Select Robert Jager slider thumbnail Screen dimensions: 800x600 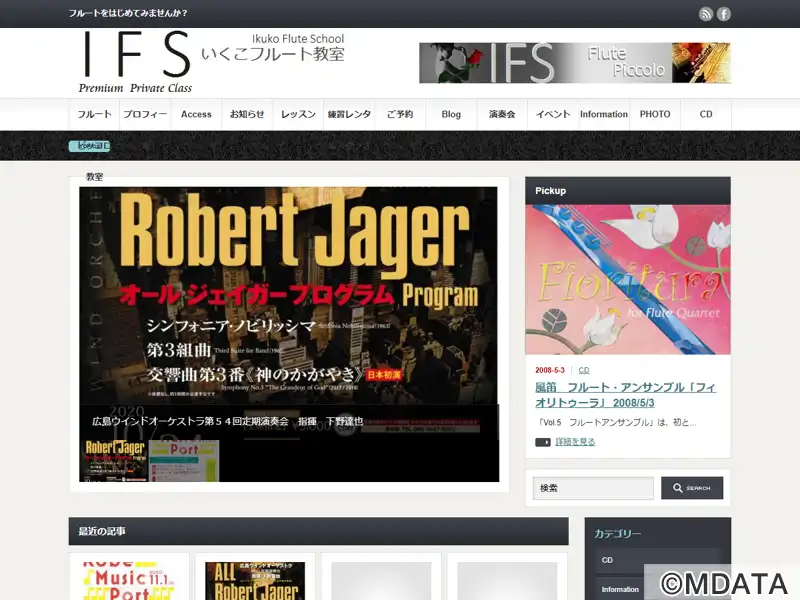tap(113, 460)
